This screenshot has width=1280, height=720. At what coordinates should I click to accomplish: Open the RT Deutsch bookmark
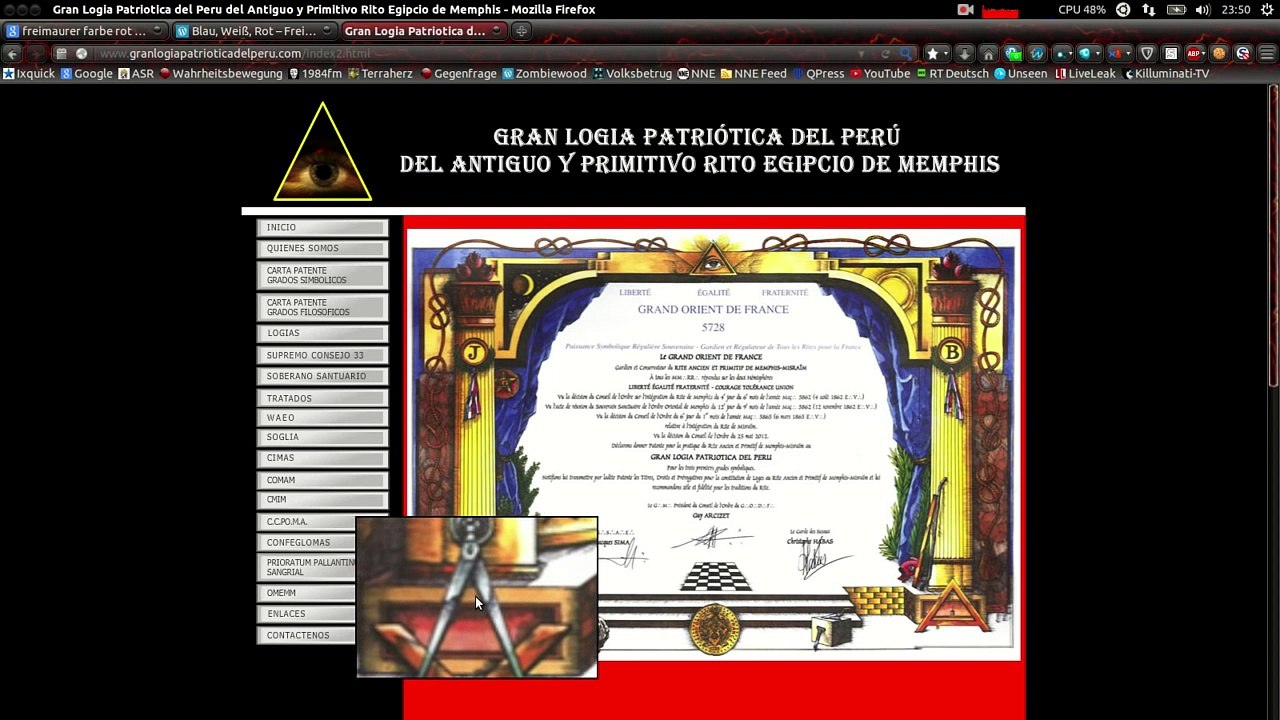point(952,74)
